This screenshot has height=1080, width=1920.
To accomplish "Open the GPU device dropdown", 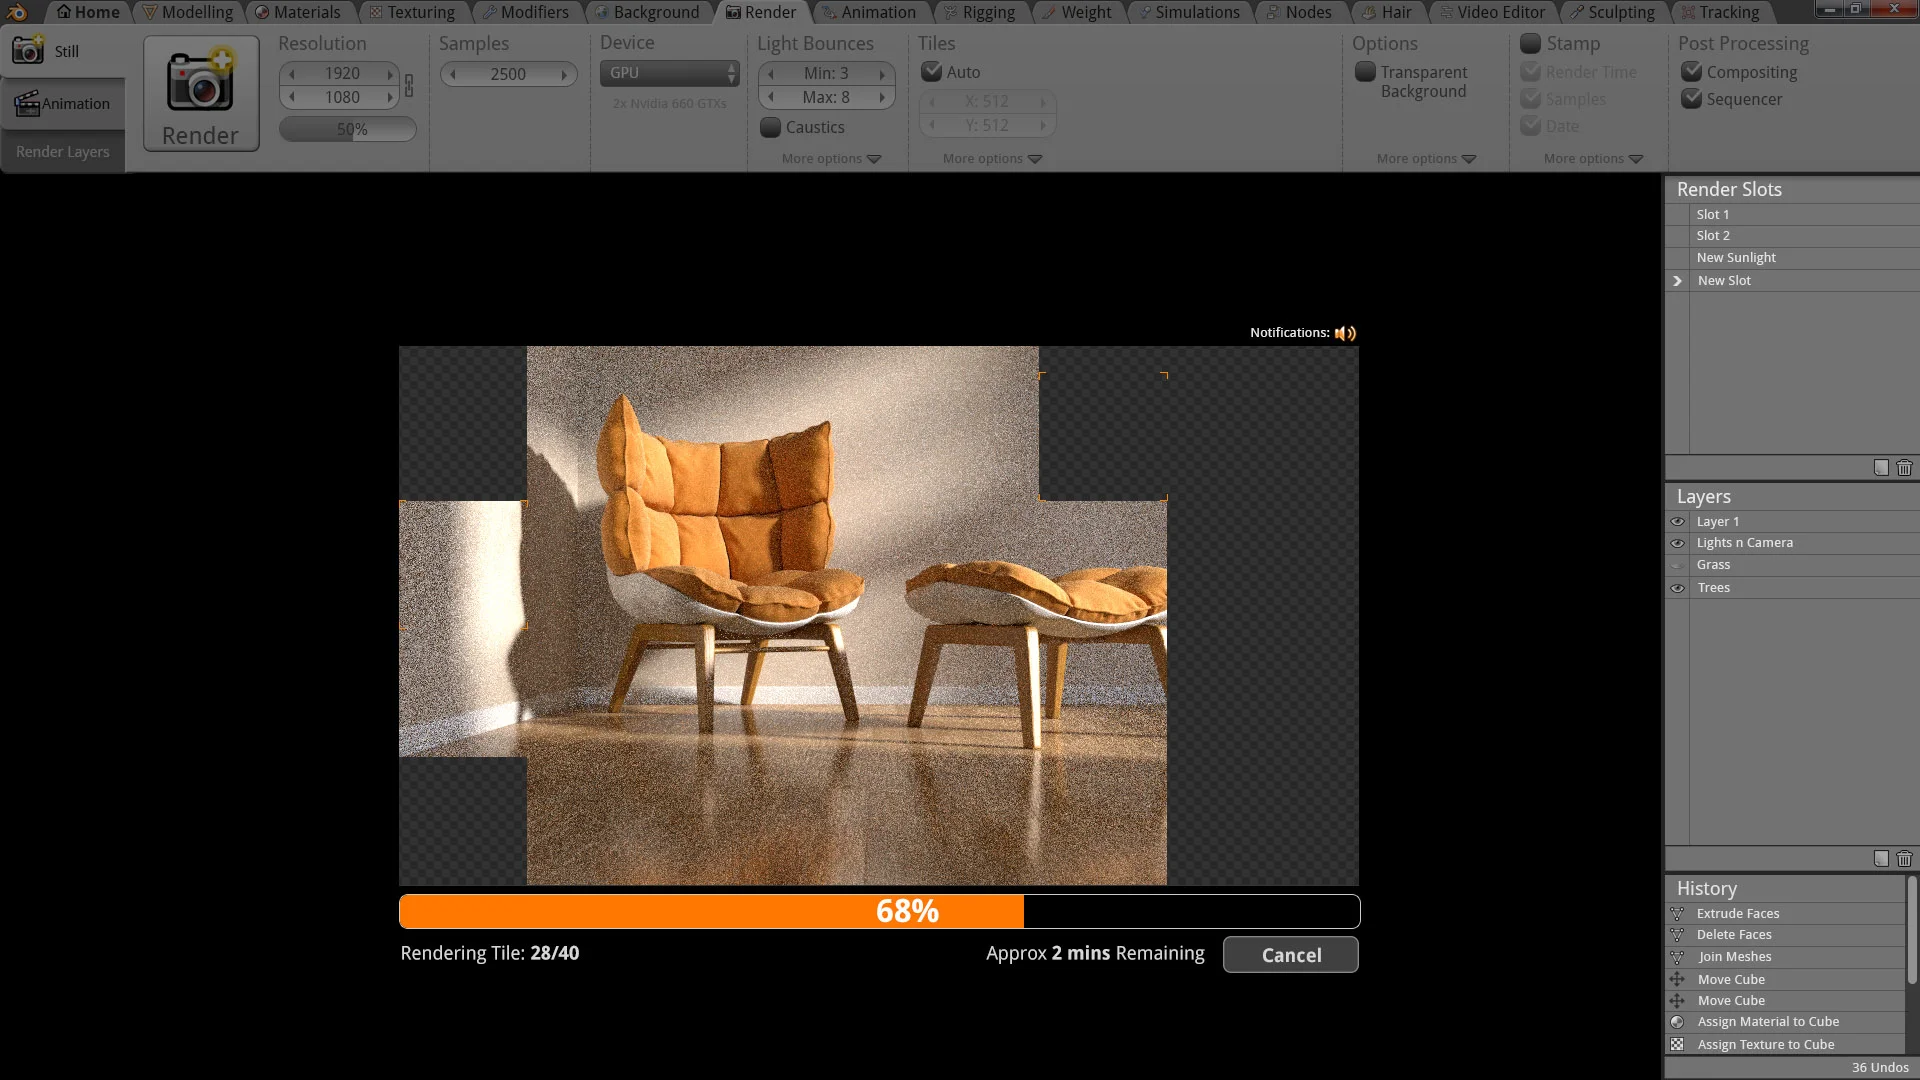I will point(669,73).
